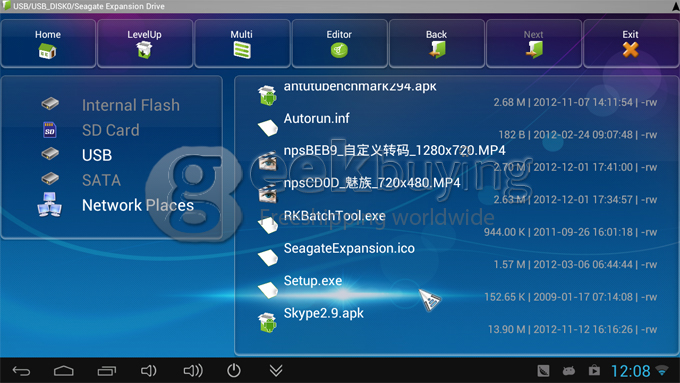Tap the recent apps navigation icon
The width and height of the screenshot is (680, 383).
(x=107, y=371)
